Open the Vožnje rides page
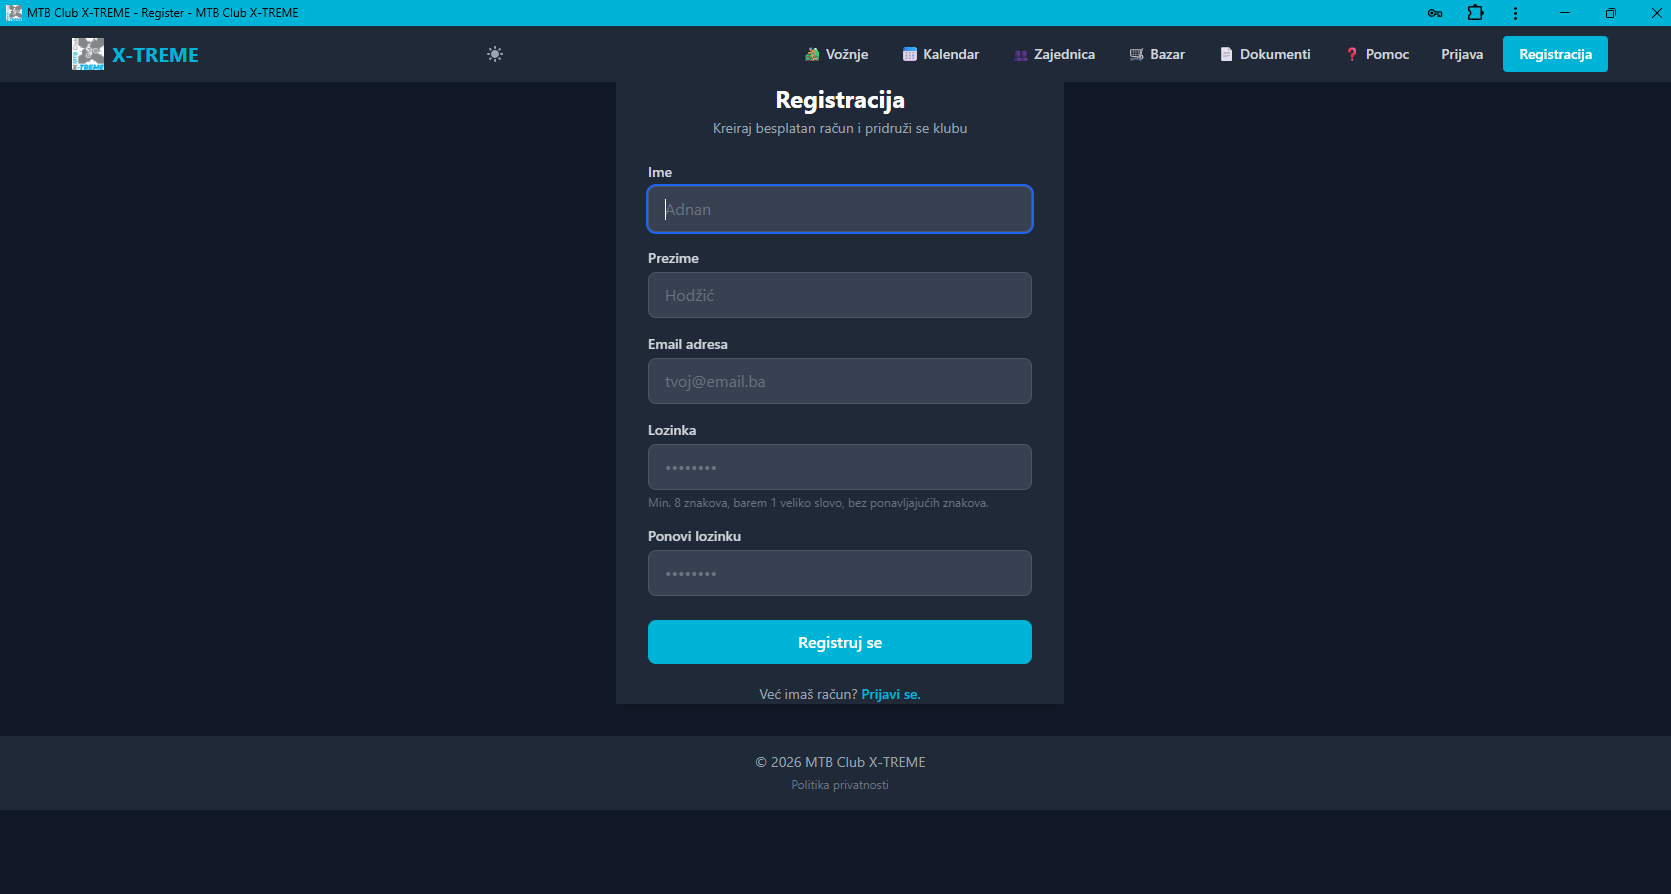This screenshot has height=894, width=1671. point(837,54)
